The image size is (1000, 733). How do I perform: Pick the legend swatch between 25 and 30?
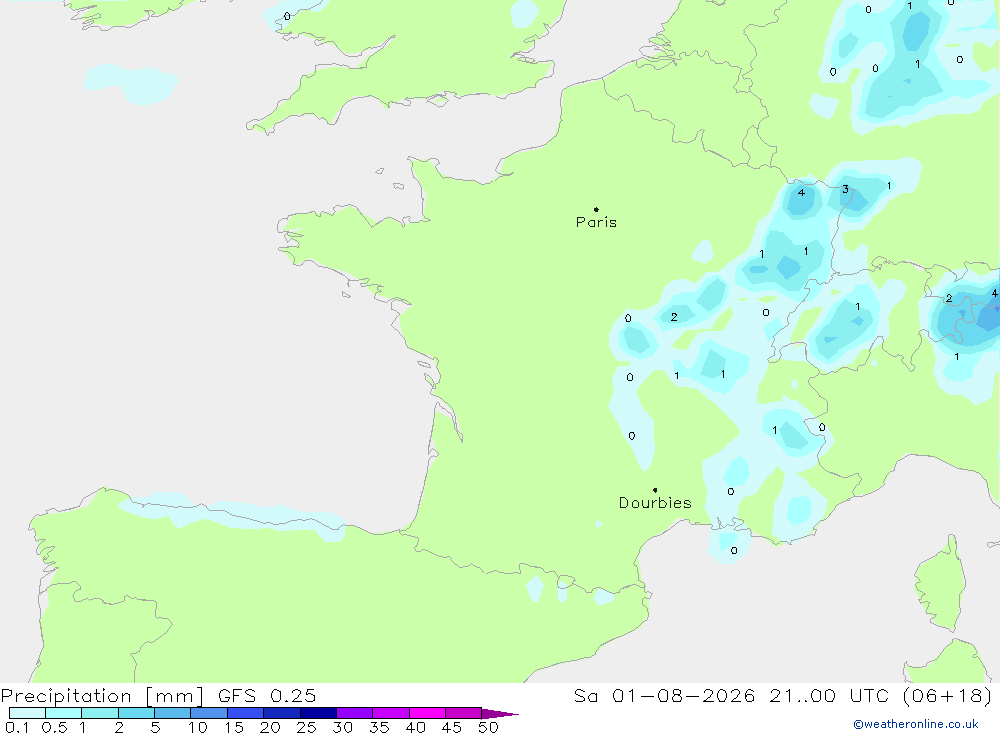click(x=318, y=713)
